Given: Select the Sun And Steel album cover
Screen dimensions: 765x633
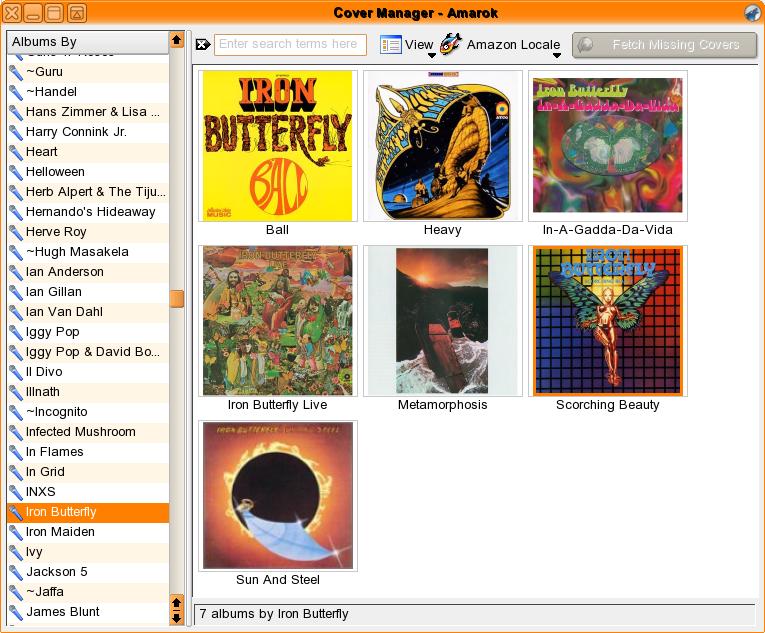Looking at the screenshot, I should [x=278, y=496].
